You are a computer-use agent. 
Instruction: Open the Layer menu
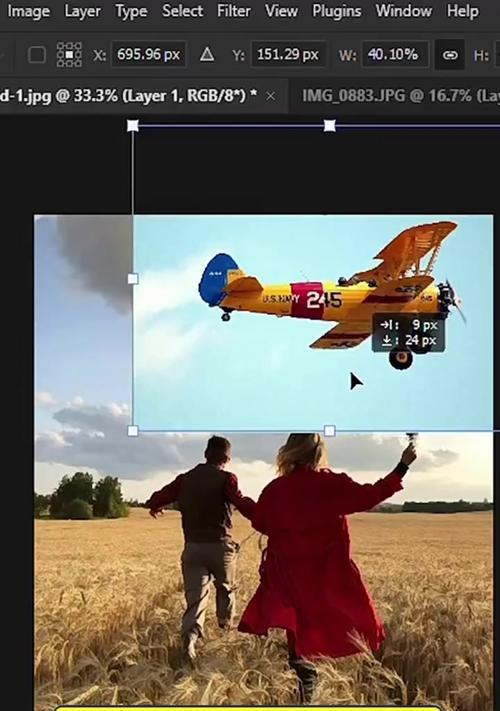pyautogui.click(x=83, y=11)
